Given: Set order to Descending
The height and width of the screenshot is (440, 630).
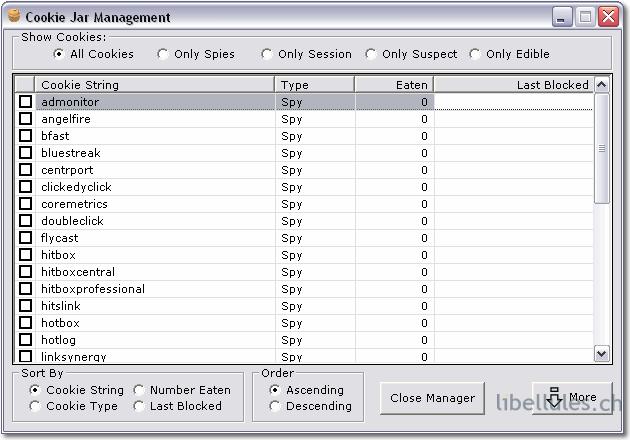Looking at the screenshot, I should coord(275,406).
